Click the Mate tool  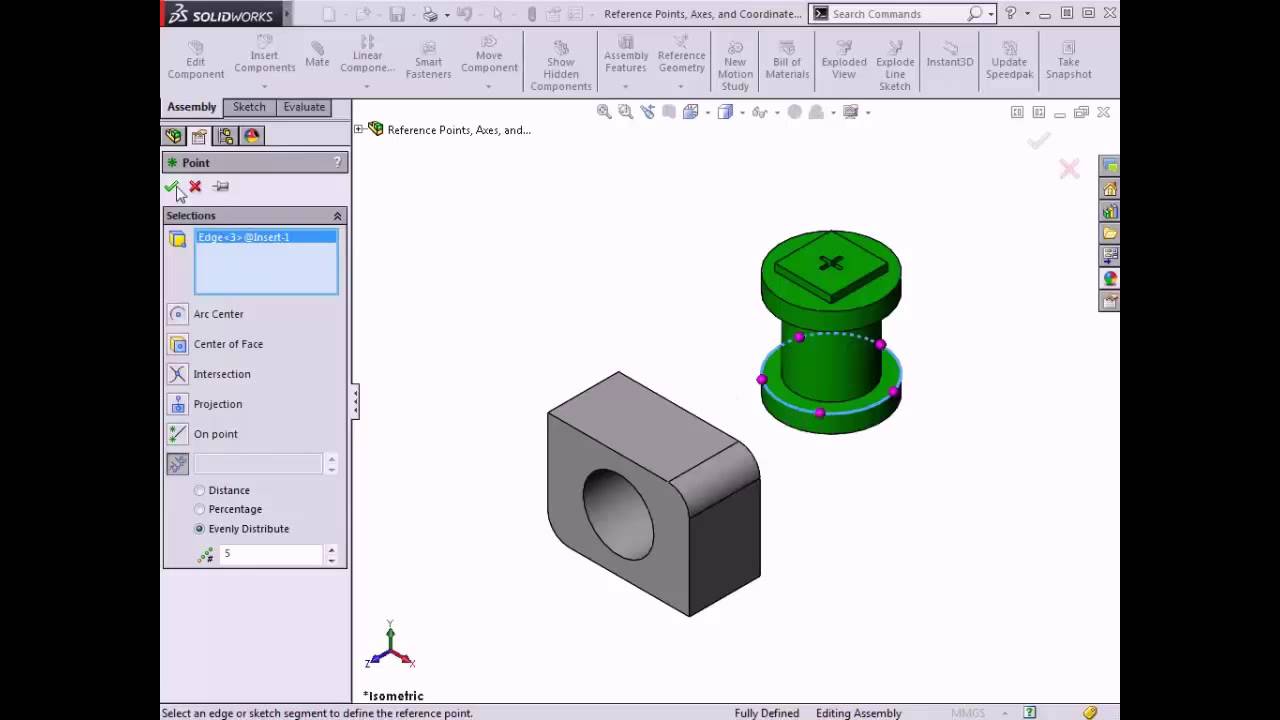(x=317, y=55)
